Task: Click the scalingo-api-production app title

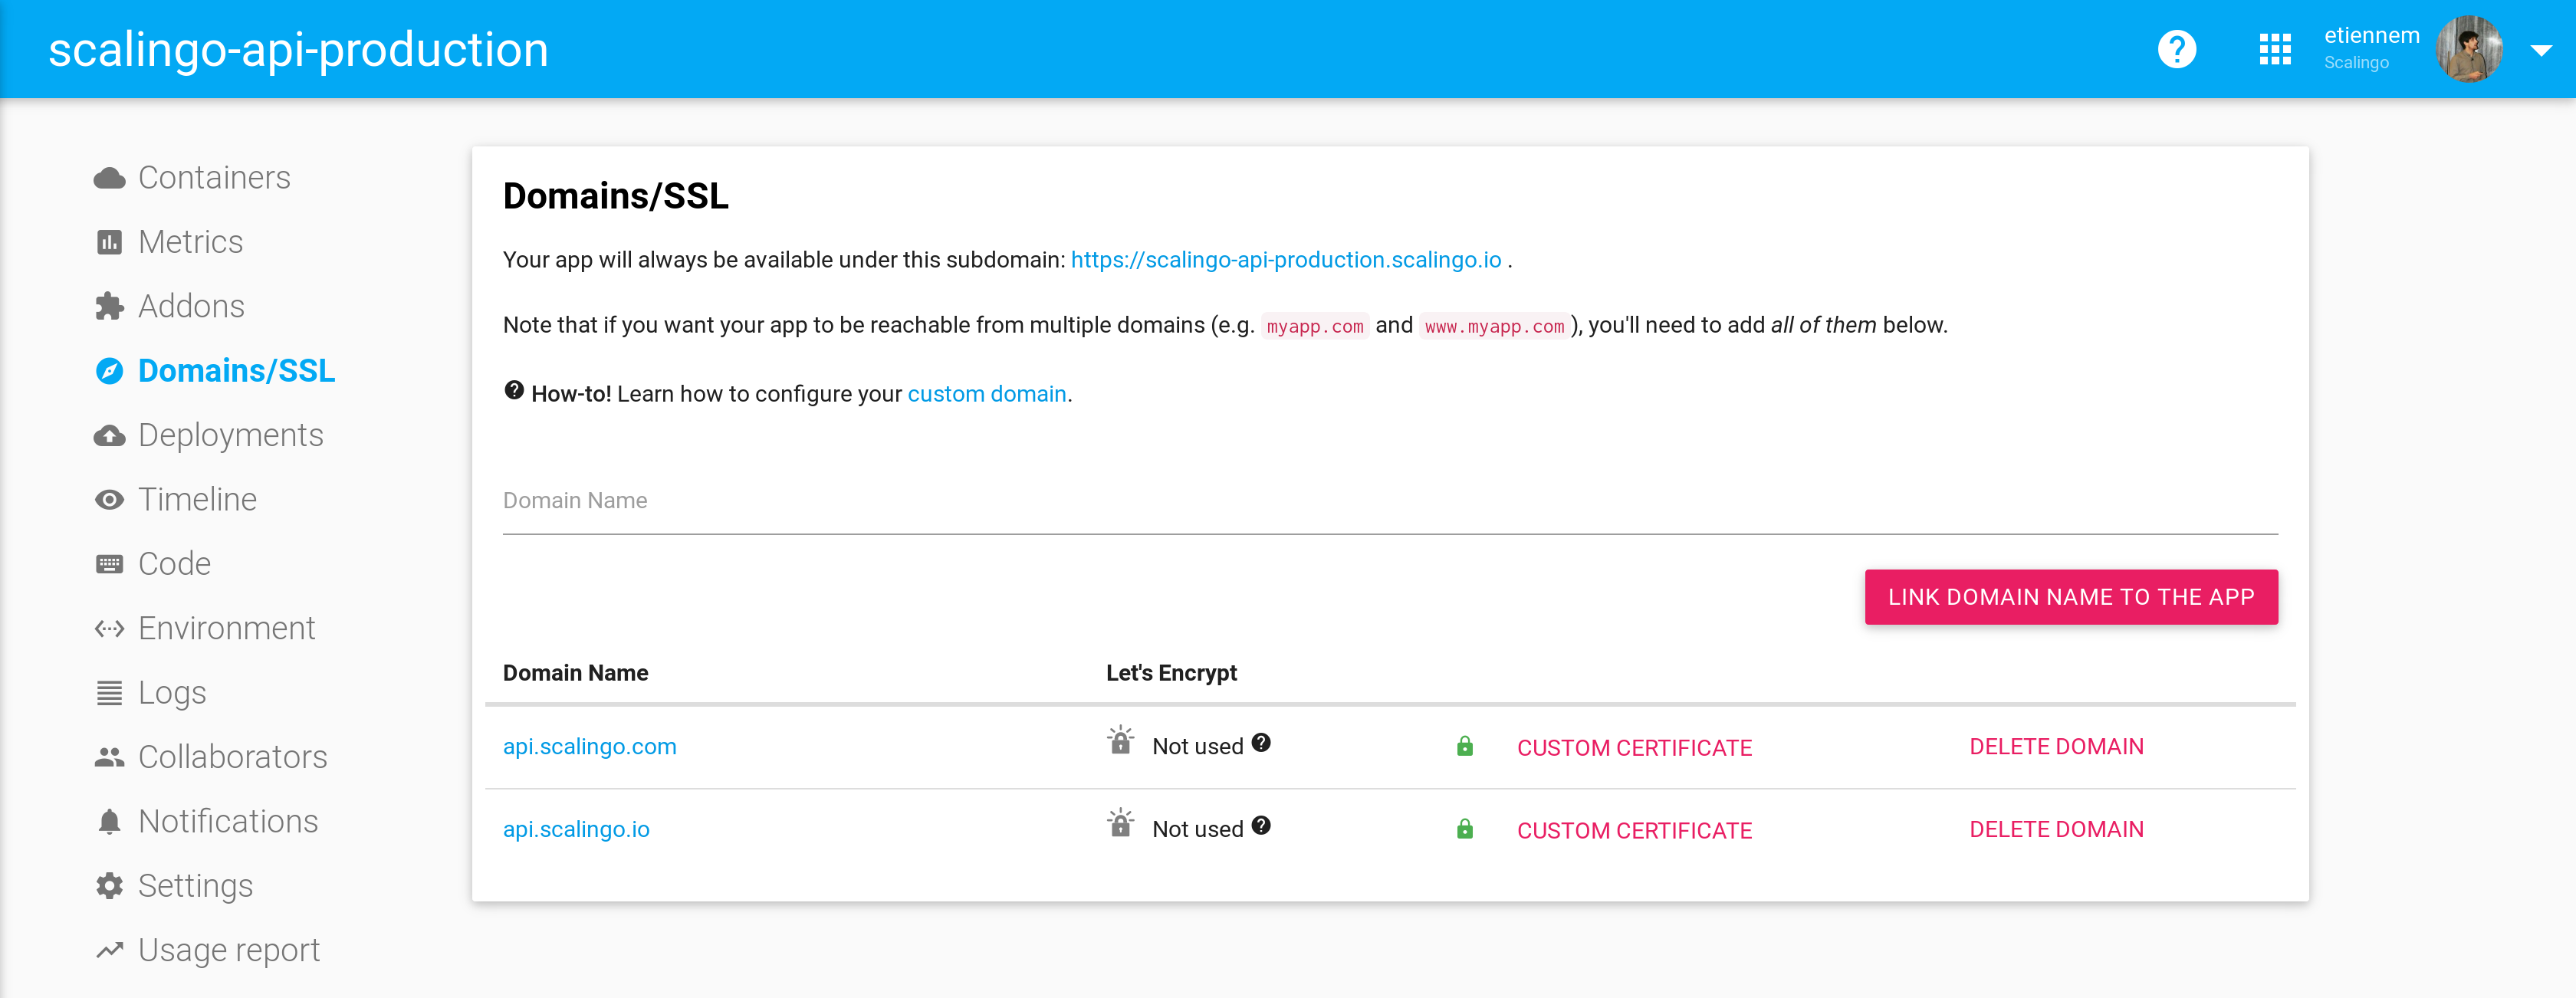Action: (298, 50)
